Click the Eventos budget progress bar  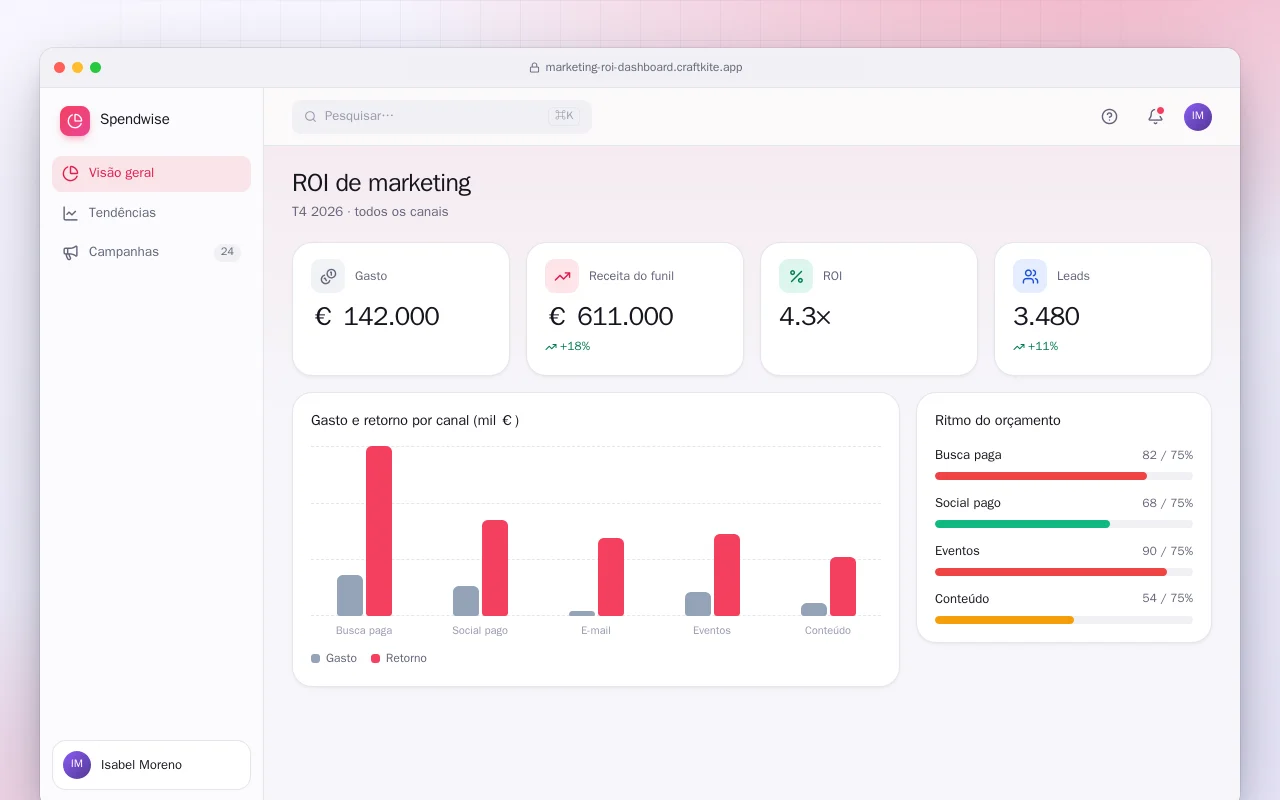1064,572
